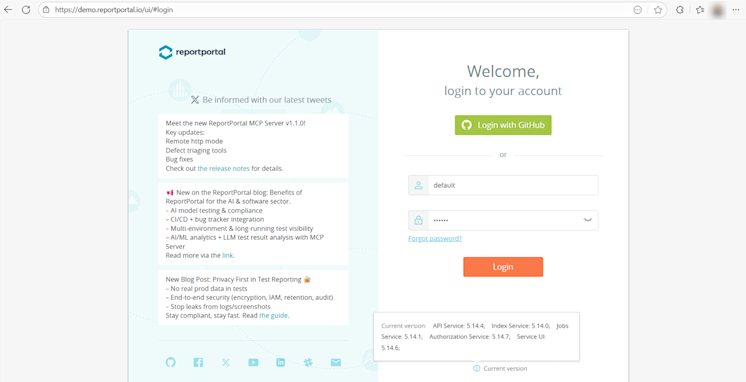The image size is (746, 382).
Task: Focus the password input field
Action: pyautogui.click(x=503, y=220)
